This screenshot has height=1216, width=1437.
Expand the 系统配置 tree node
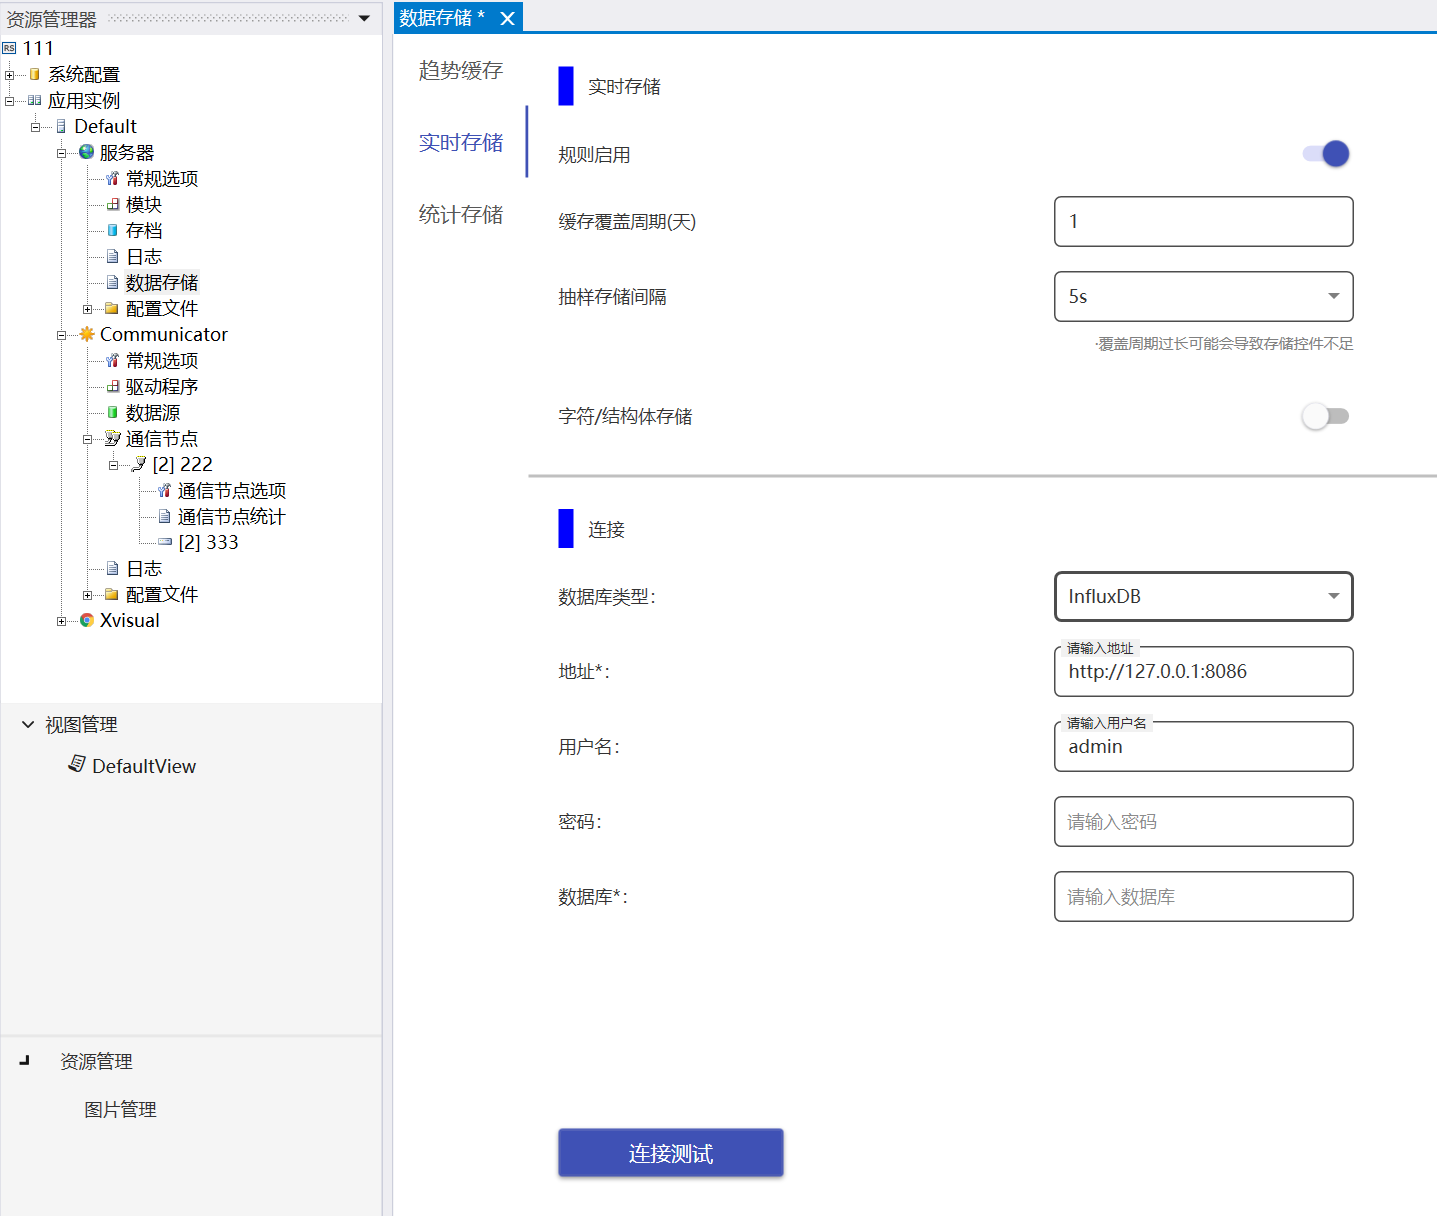click(x=10, y=75)
